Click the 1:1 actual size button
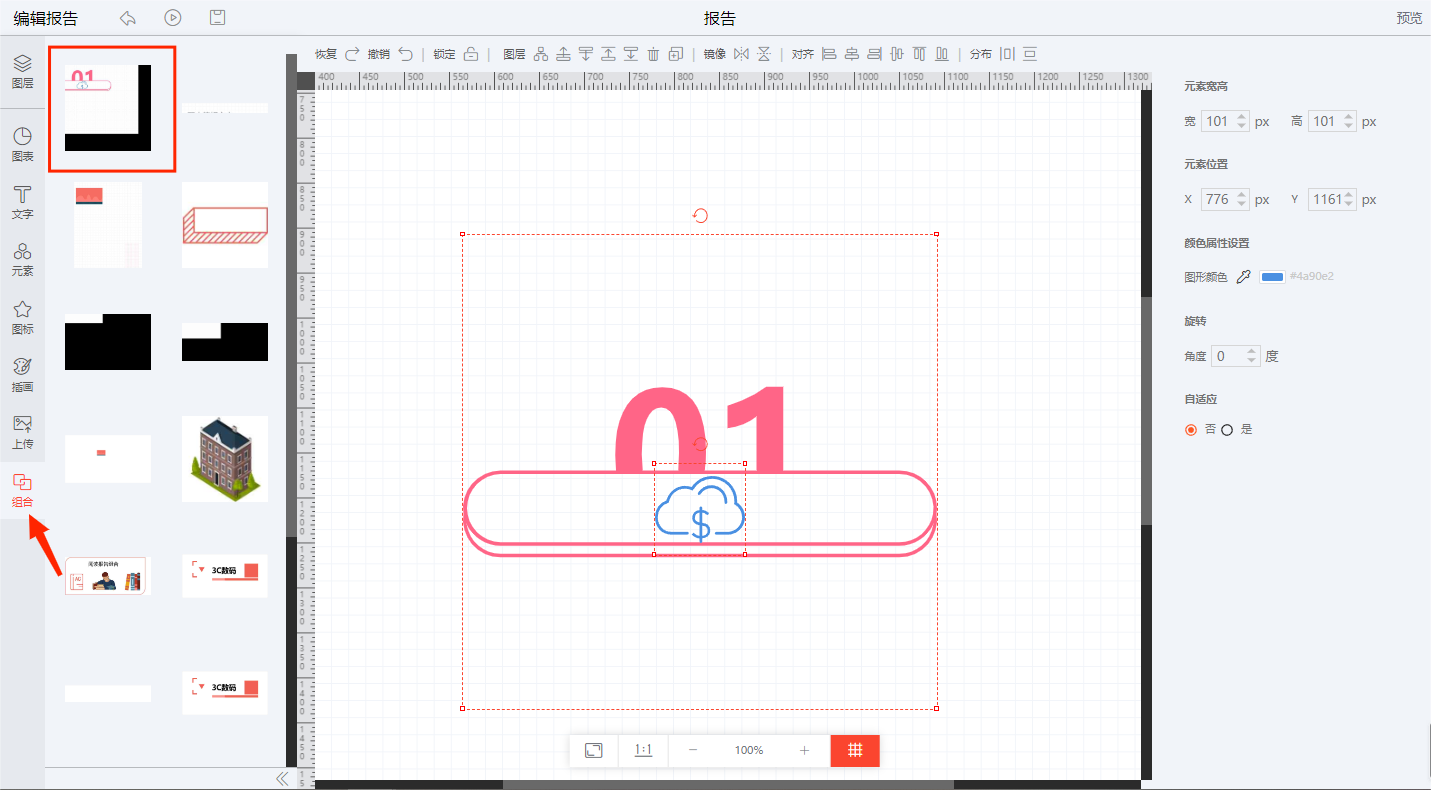 tap(643, 750)
